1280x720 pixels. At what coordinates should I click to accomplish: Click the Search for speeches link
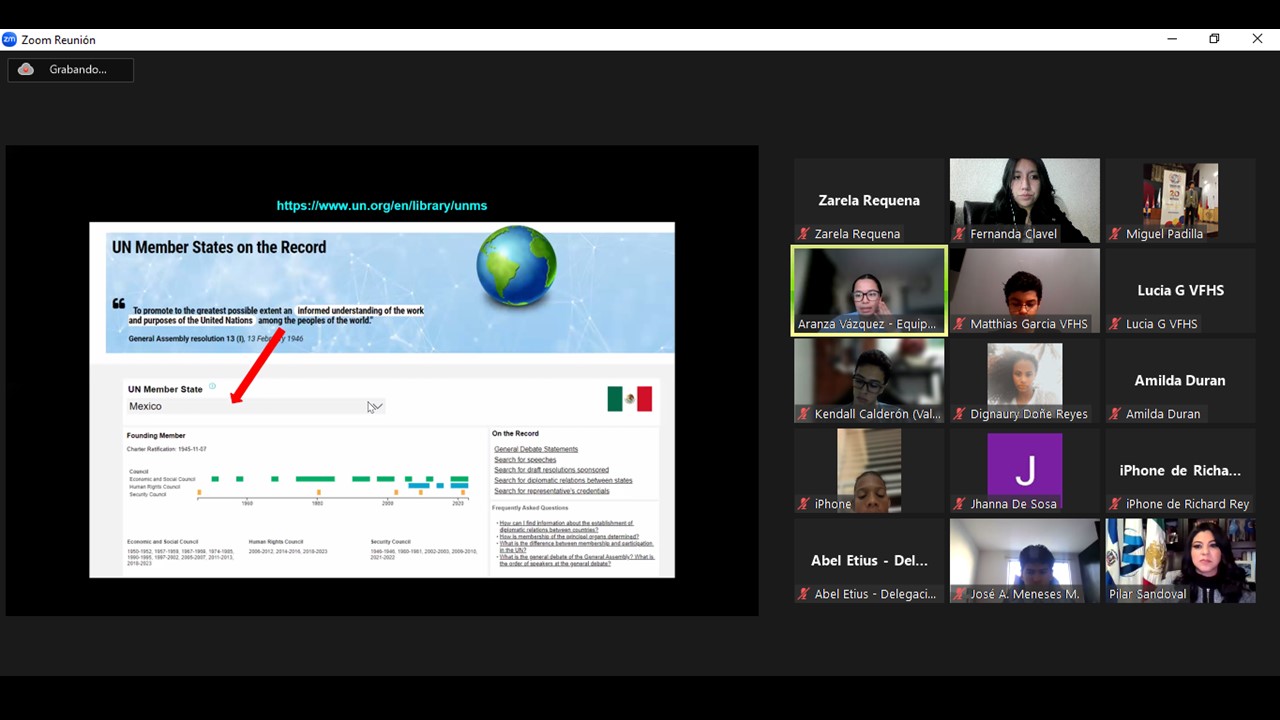[x=524, y=460]
